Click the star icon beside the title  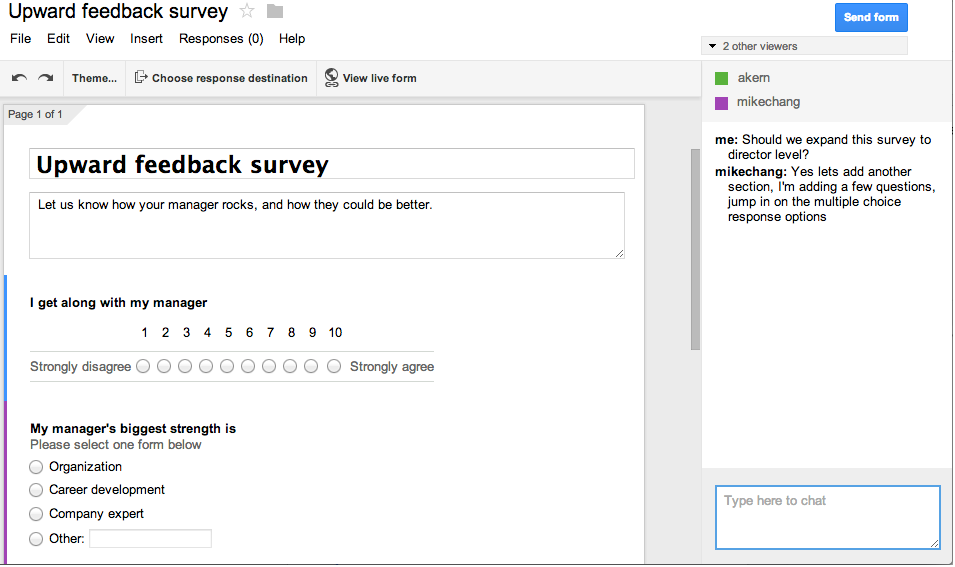click(x=247, y=12)
